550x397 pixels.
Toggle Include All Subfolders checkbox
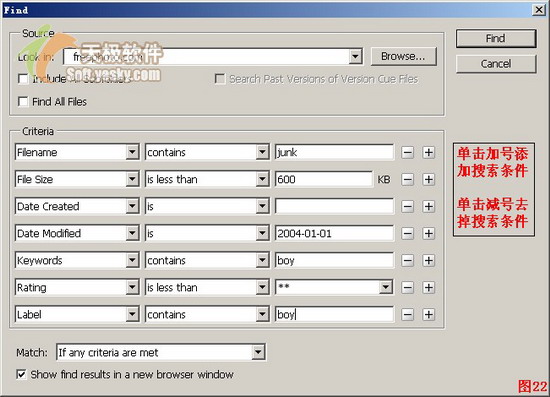tap(23, 79)
